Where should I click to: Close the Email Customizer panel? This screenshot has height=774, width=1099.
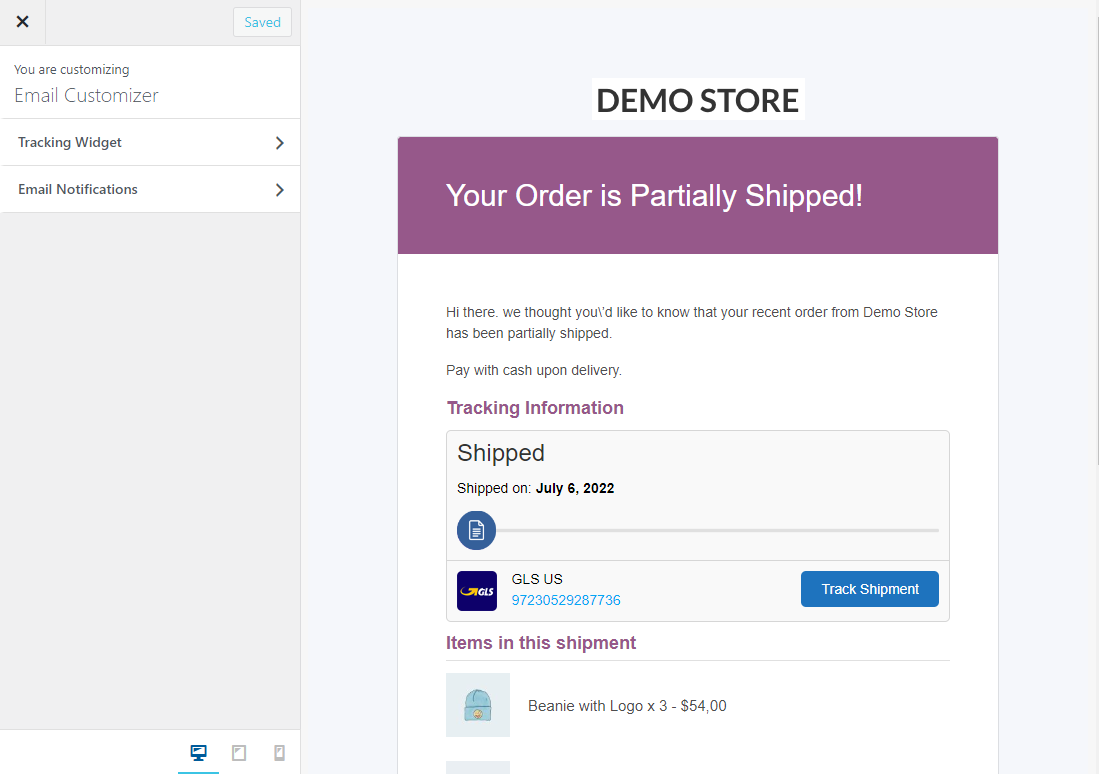22,21
